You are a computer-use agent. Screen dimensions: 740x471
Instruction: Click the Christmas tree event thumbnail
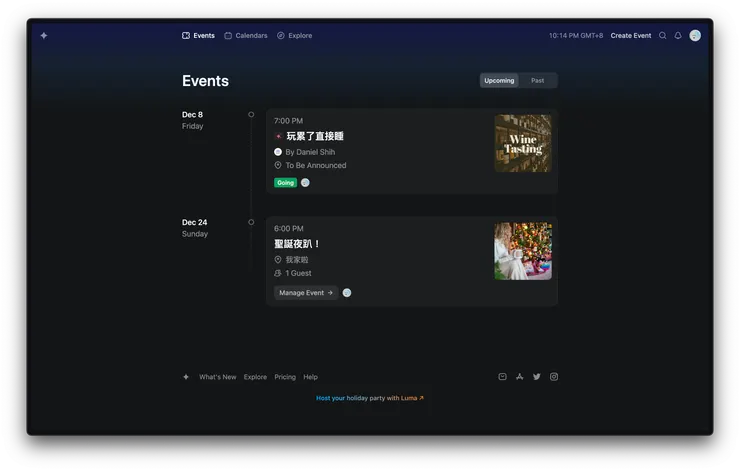point(523,251)
